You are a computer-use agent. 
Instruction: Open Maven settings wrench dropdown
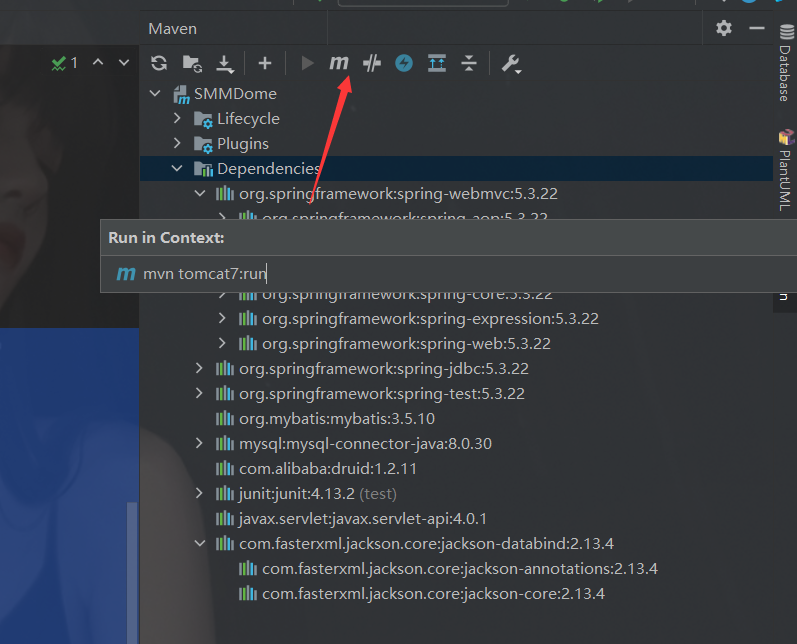point(511,64)
